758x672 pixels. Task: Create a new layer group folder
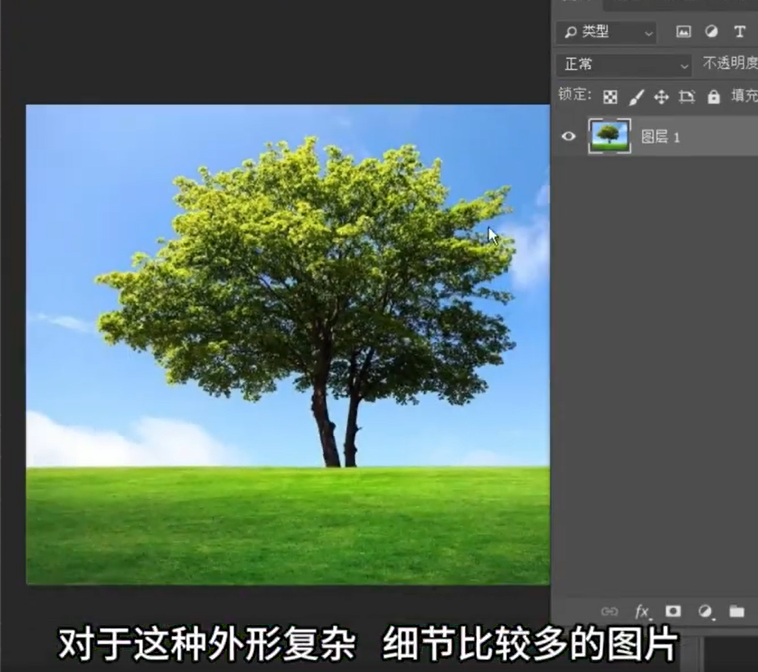point(737,611)
